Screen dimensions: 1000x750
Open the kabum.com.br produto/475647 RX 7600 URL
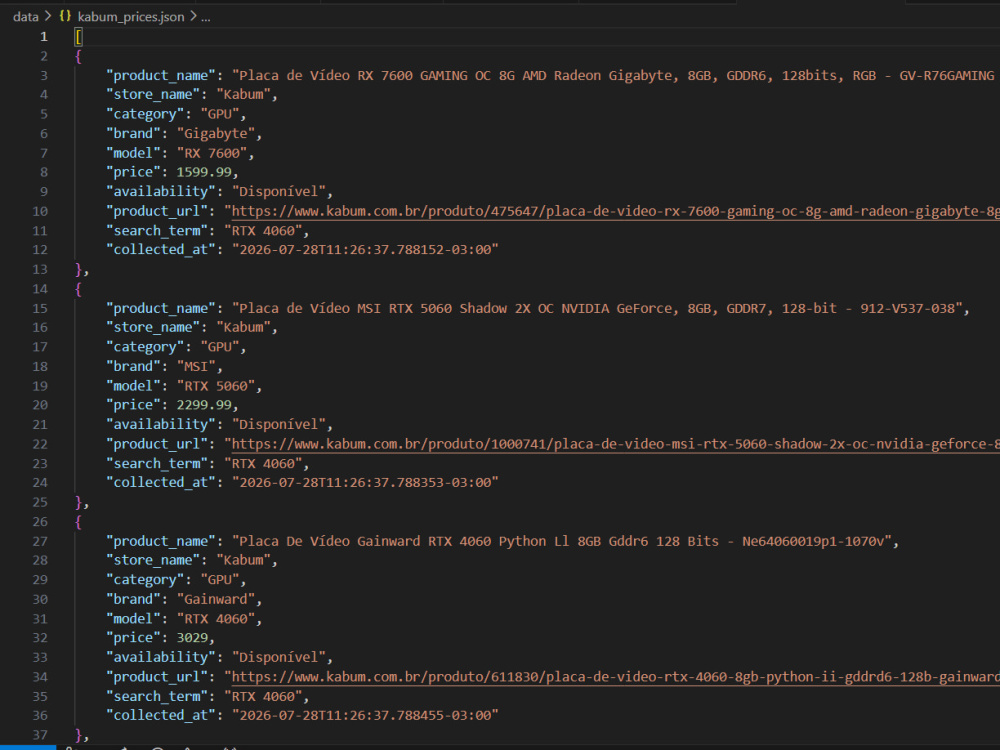point(615,211)
